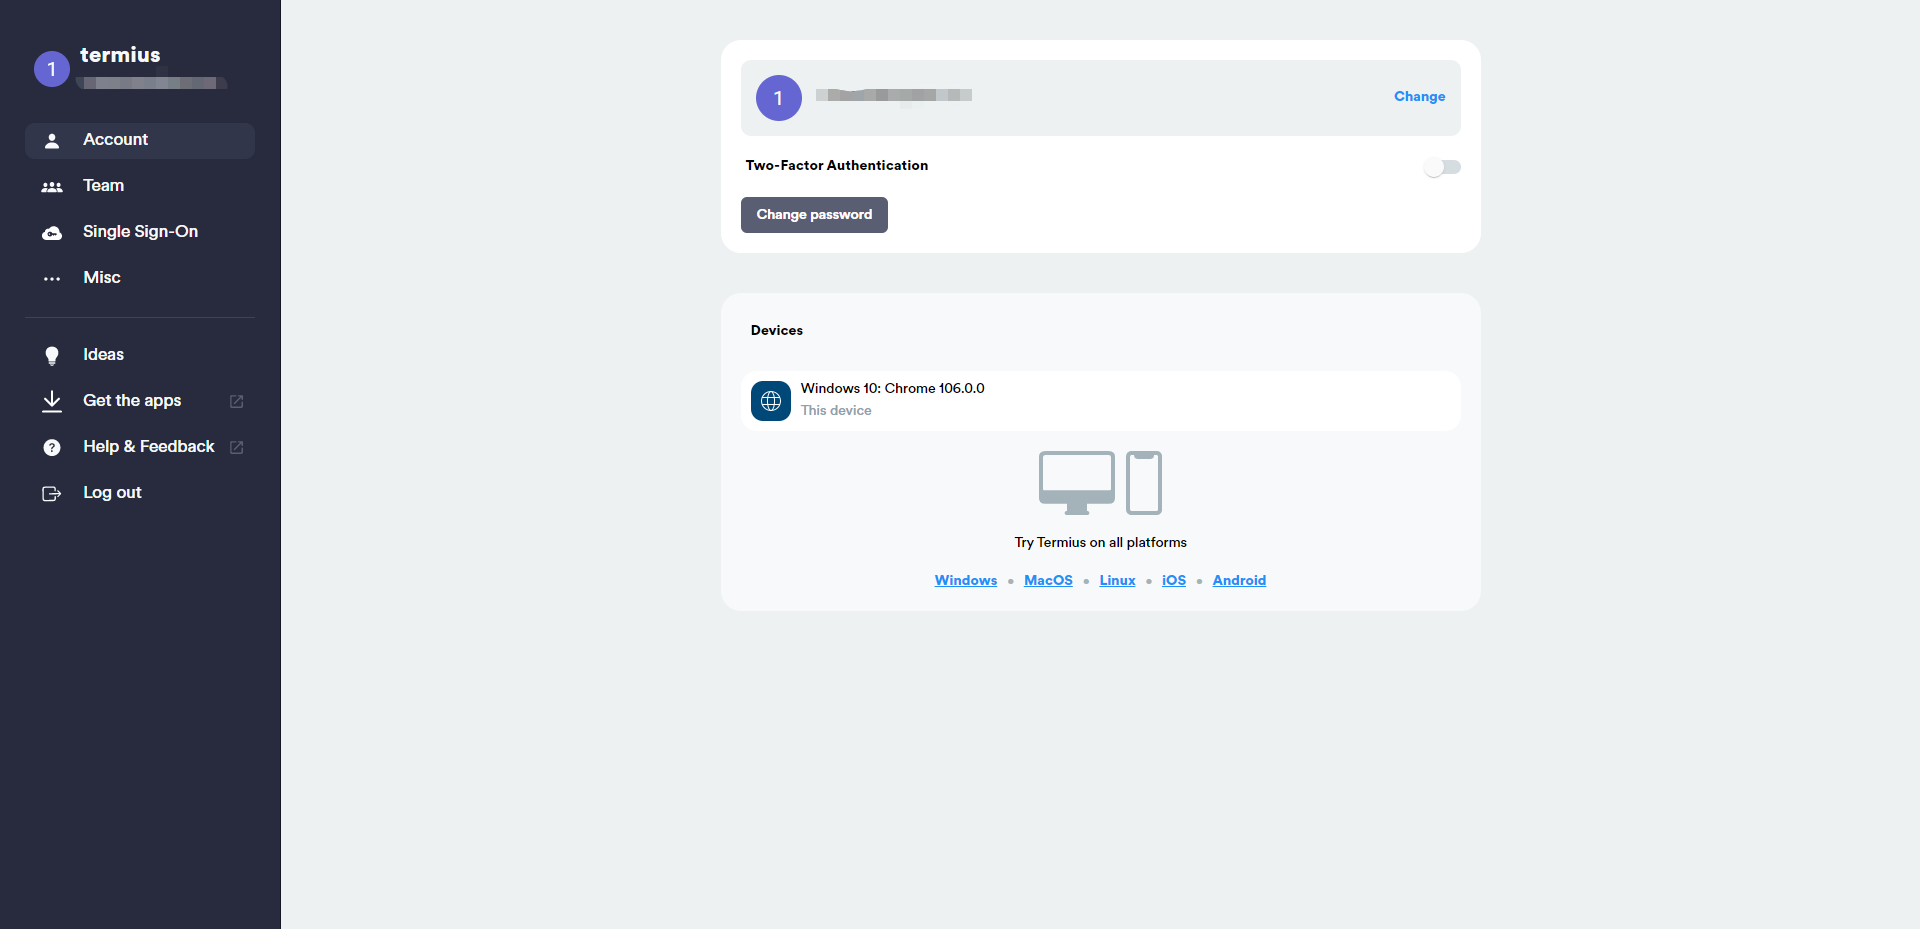The image size is (1920, 929).
Task: Click the phone illustration
Action: point(1144,483)
